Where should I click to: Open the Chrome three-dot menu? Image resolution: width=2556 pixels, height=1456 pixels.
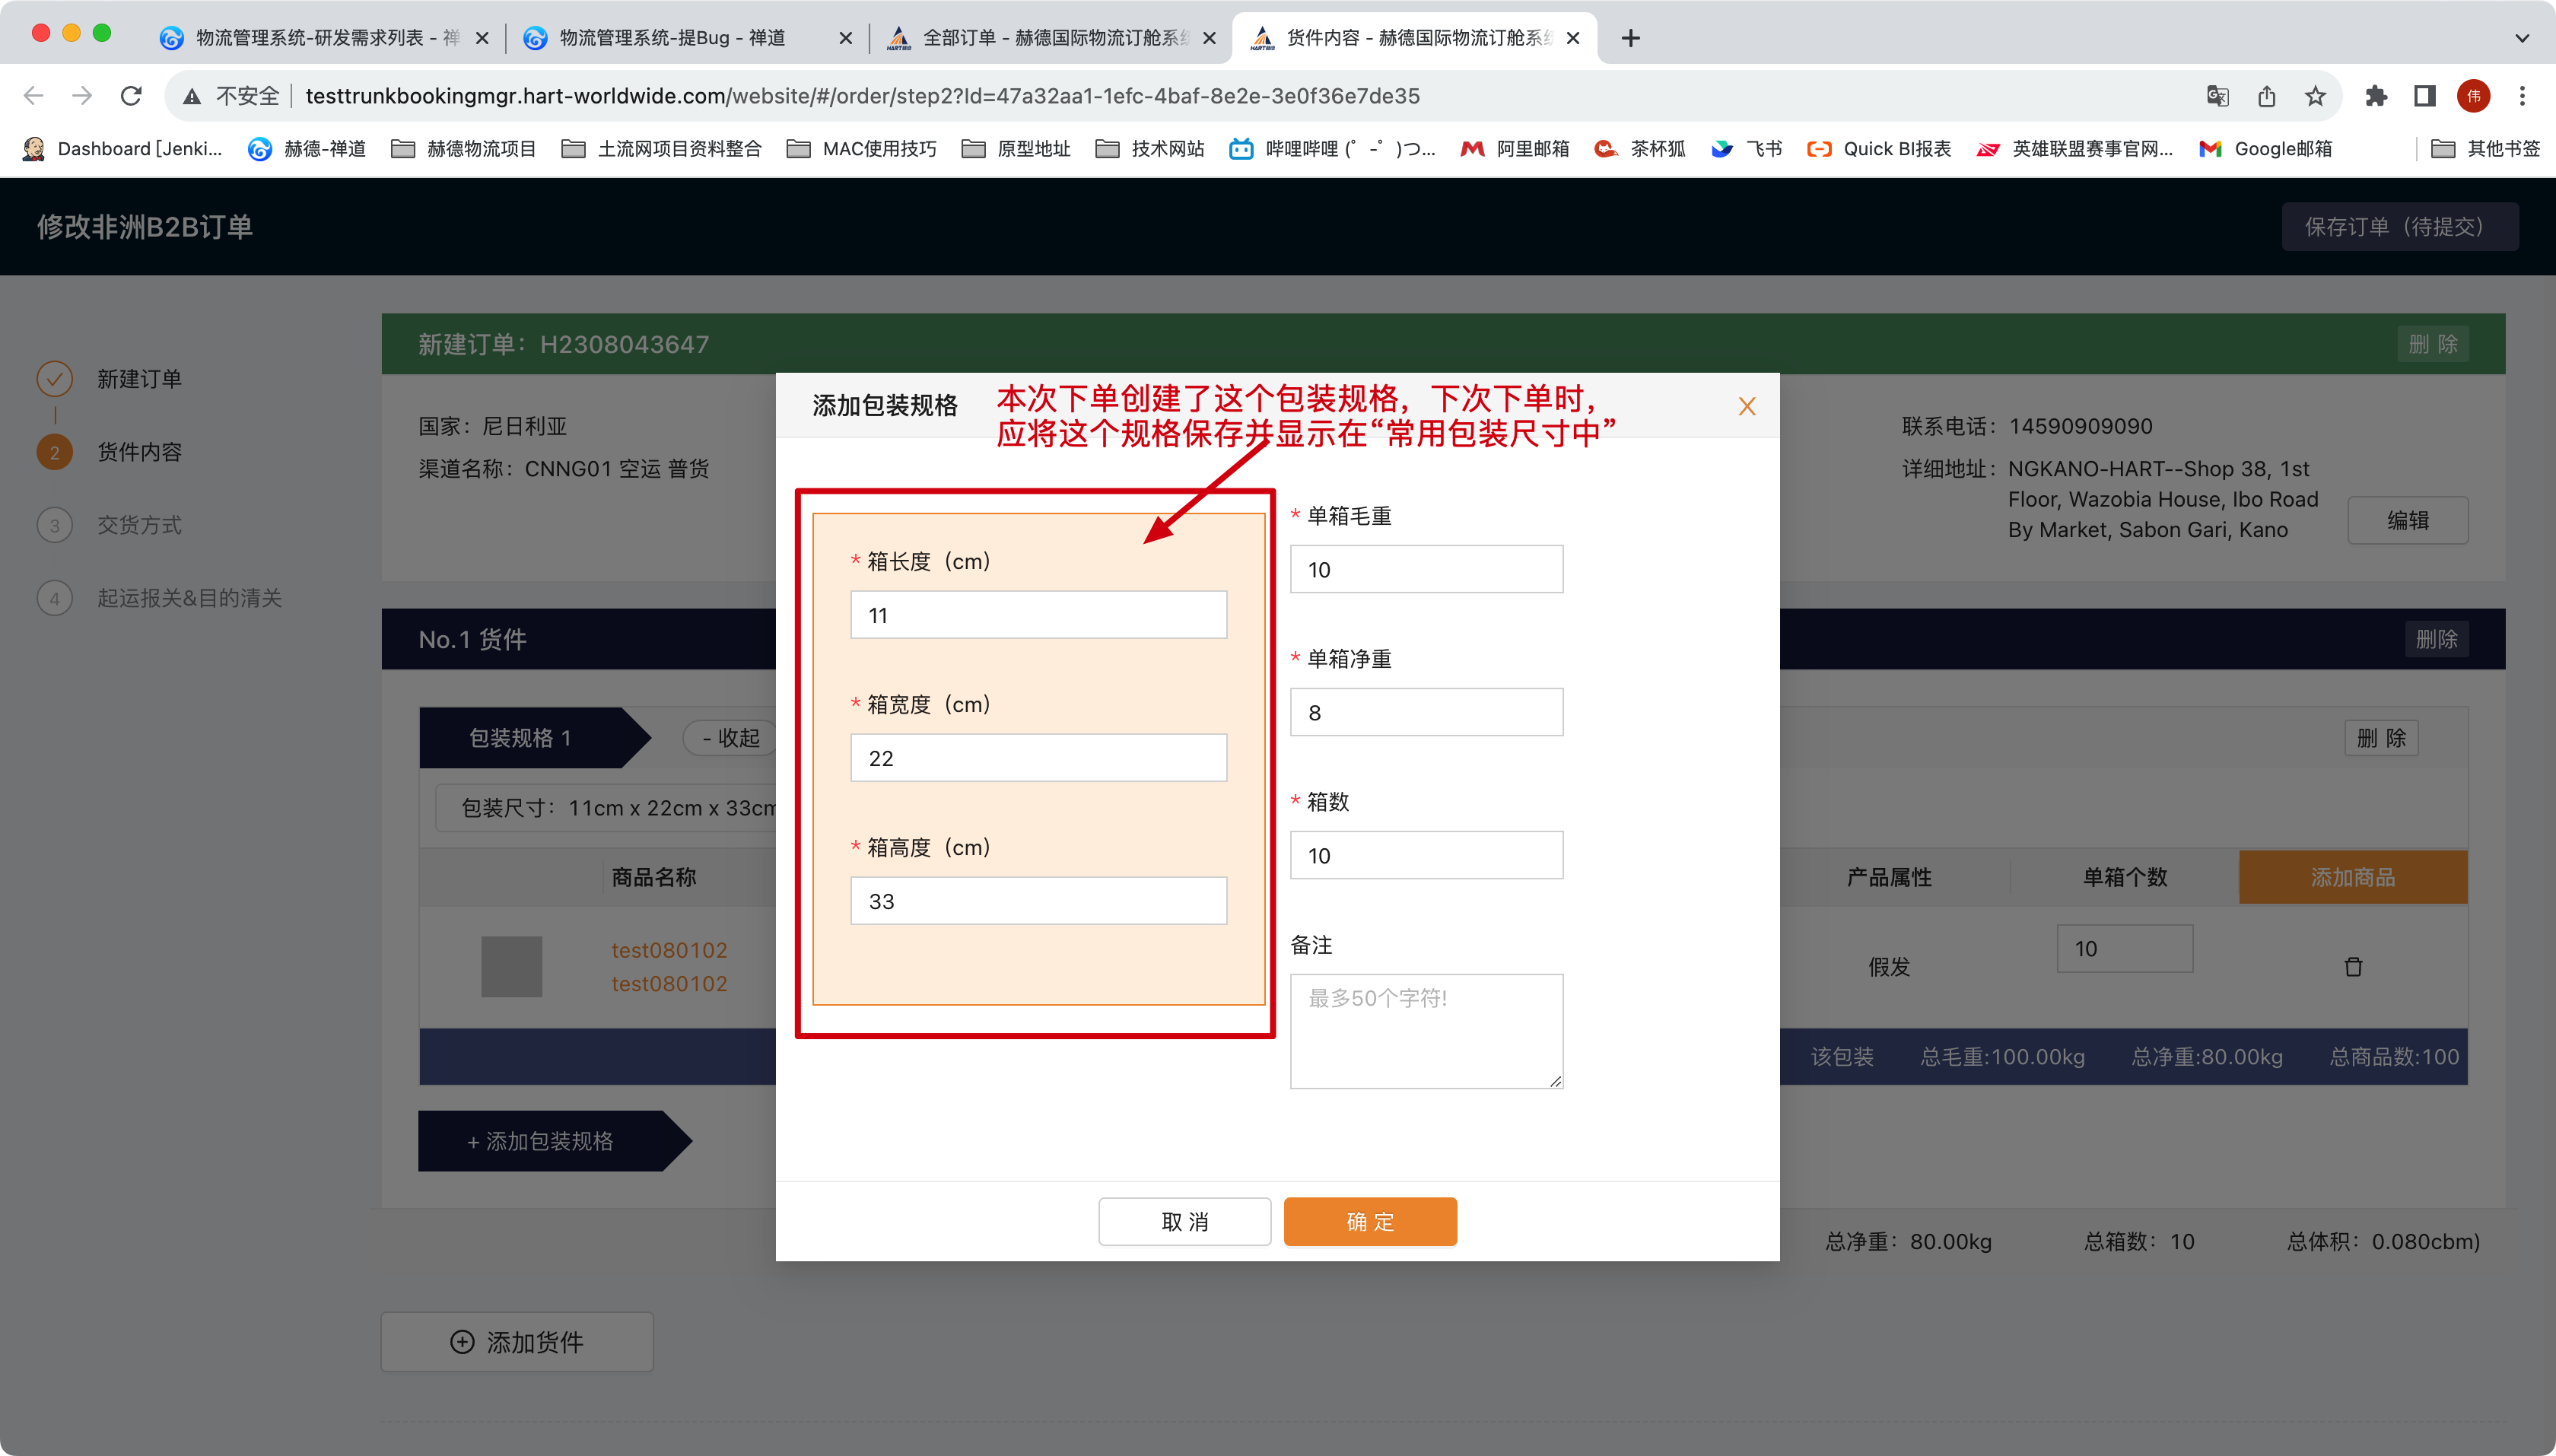2522,96
